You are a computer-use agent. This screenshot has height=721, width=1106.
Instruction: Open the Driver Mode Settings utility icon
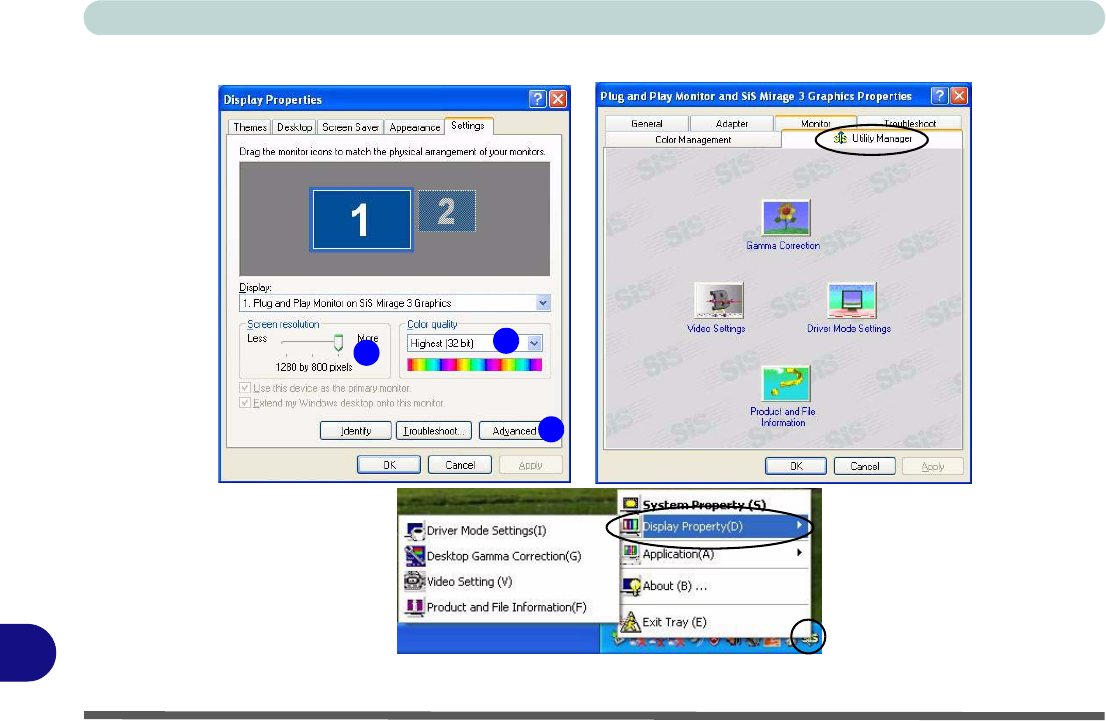click(x=851, y=301)
